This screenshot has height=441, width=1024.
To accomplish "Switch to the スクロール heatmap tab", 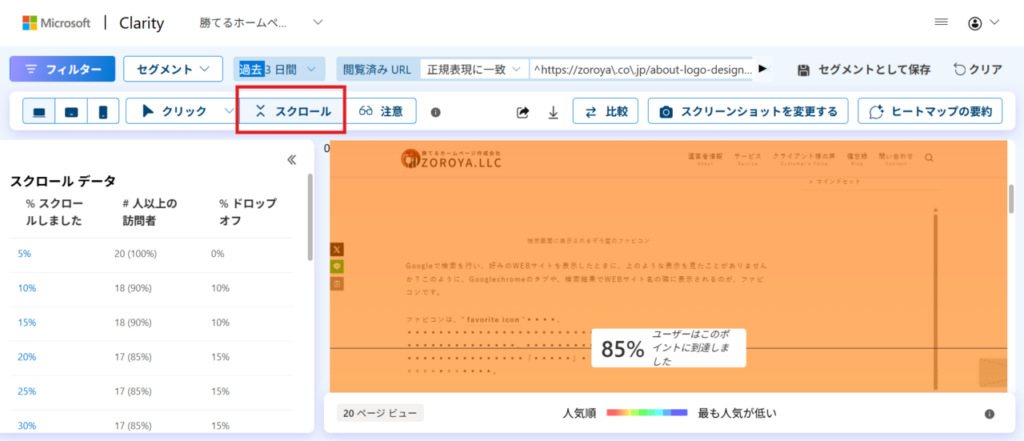I will tap(291, 111).
